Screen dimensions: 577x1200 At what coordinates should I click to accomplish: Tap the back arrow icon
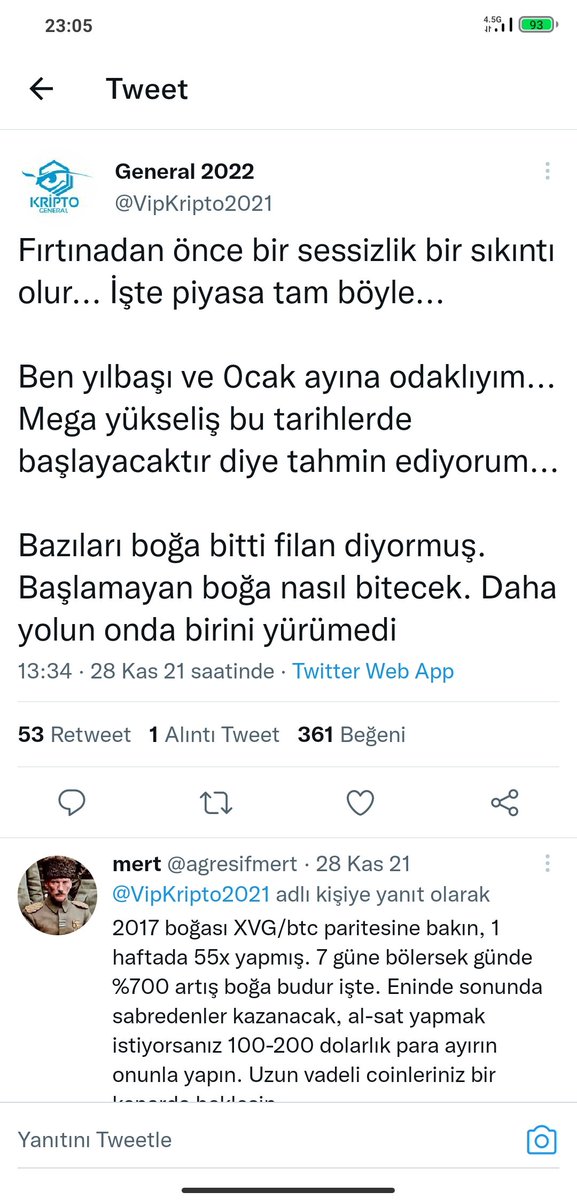pos(41,89)
